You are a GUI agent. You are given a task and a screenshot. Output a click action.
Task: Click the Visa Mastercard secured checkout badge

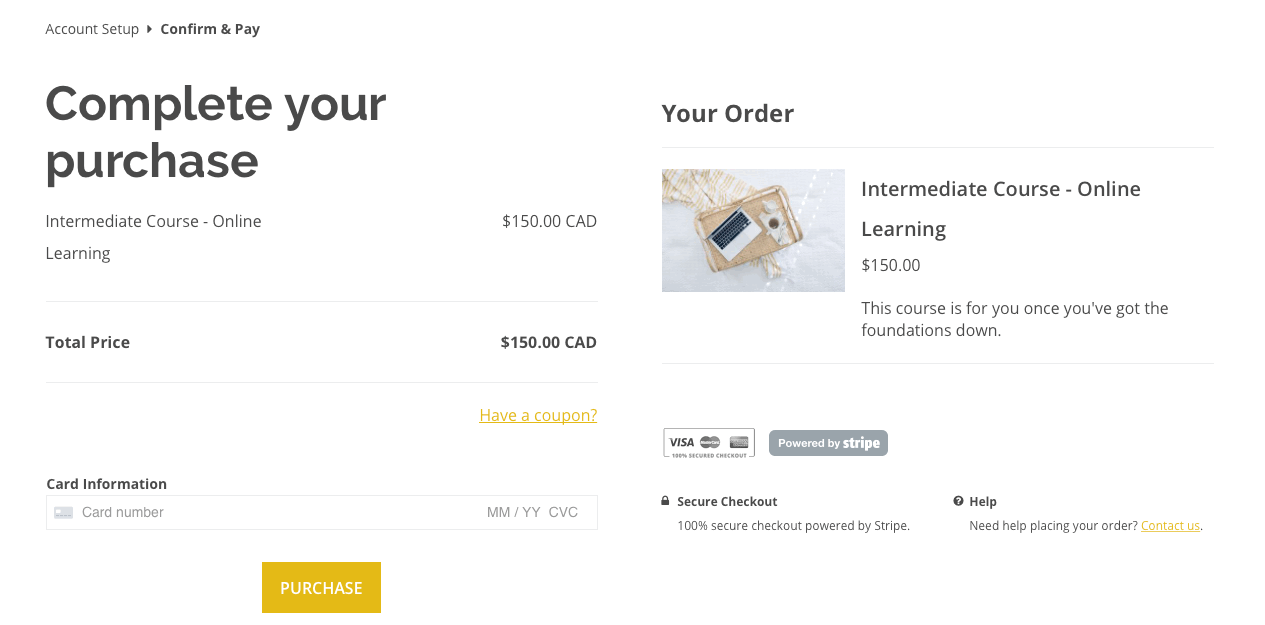click(709, 443)
